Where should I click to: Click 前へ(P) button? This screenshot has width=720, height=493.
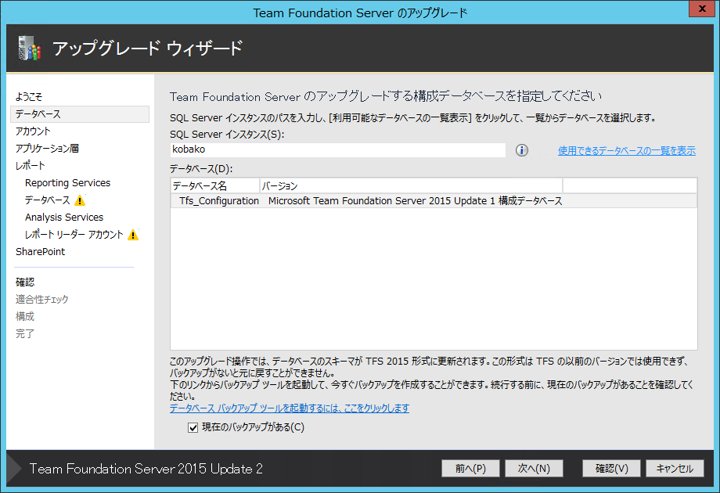click(x=470, y=469)
